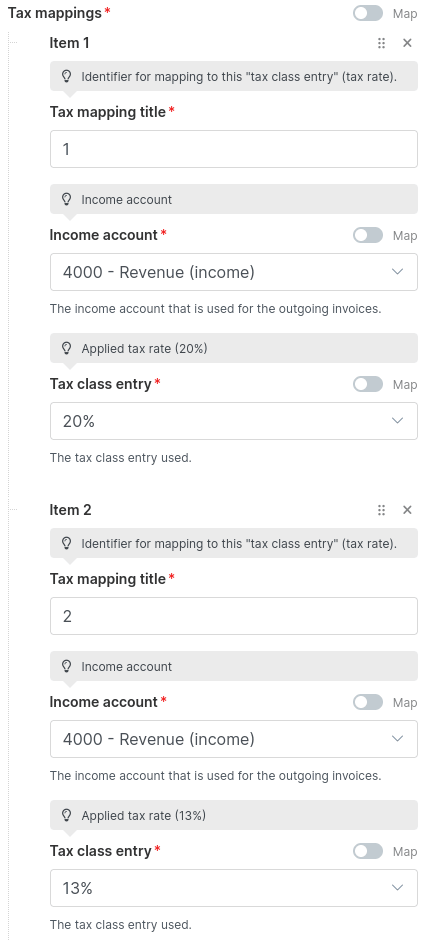Click the drag handle icon for Item 2

381,510
